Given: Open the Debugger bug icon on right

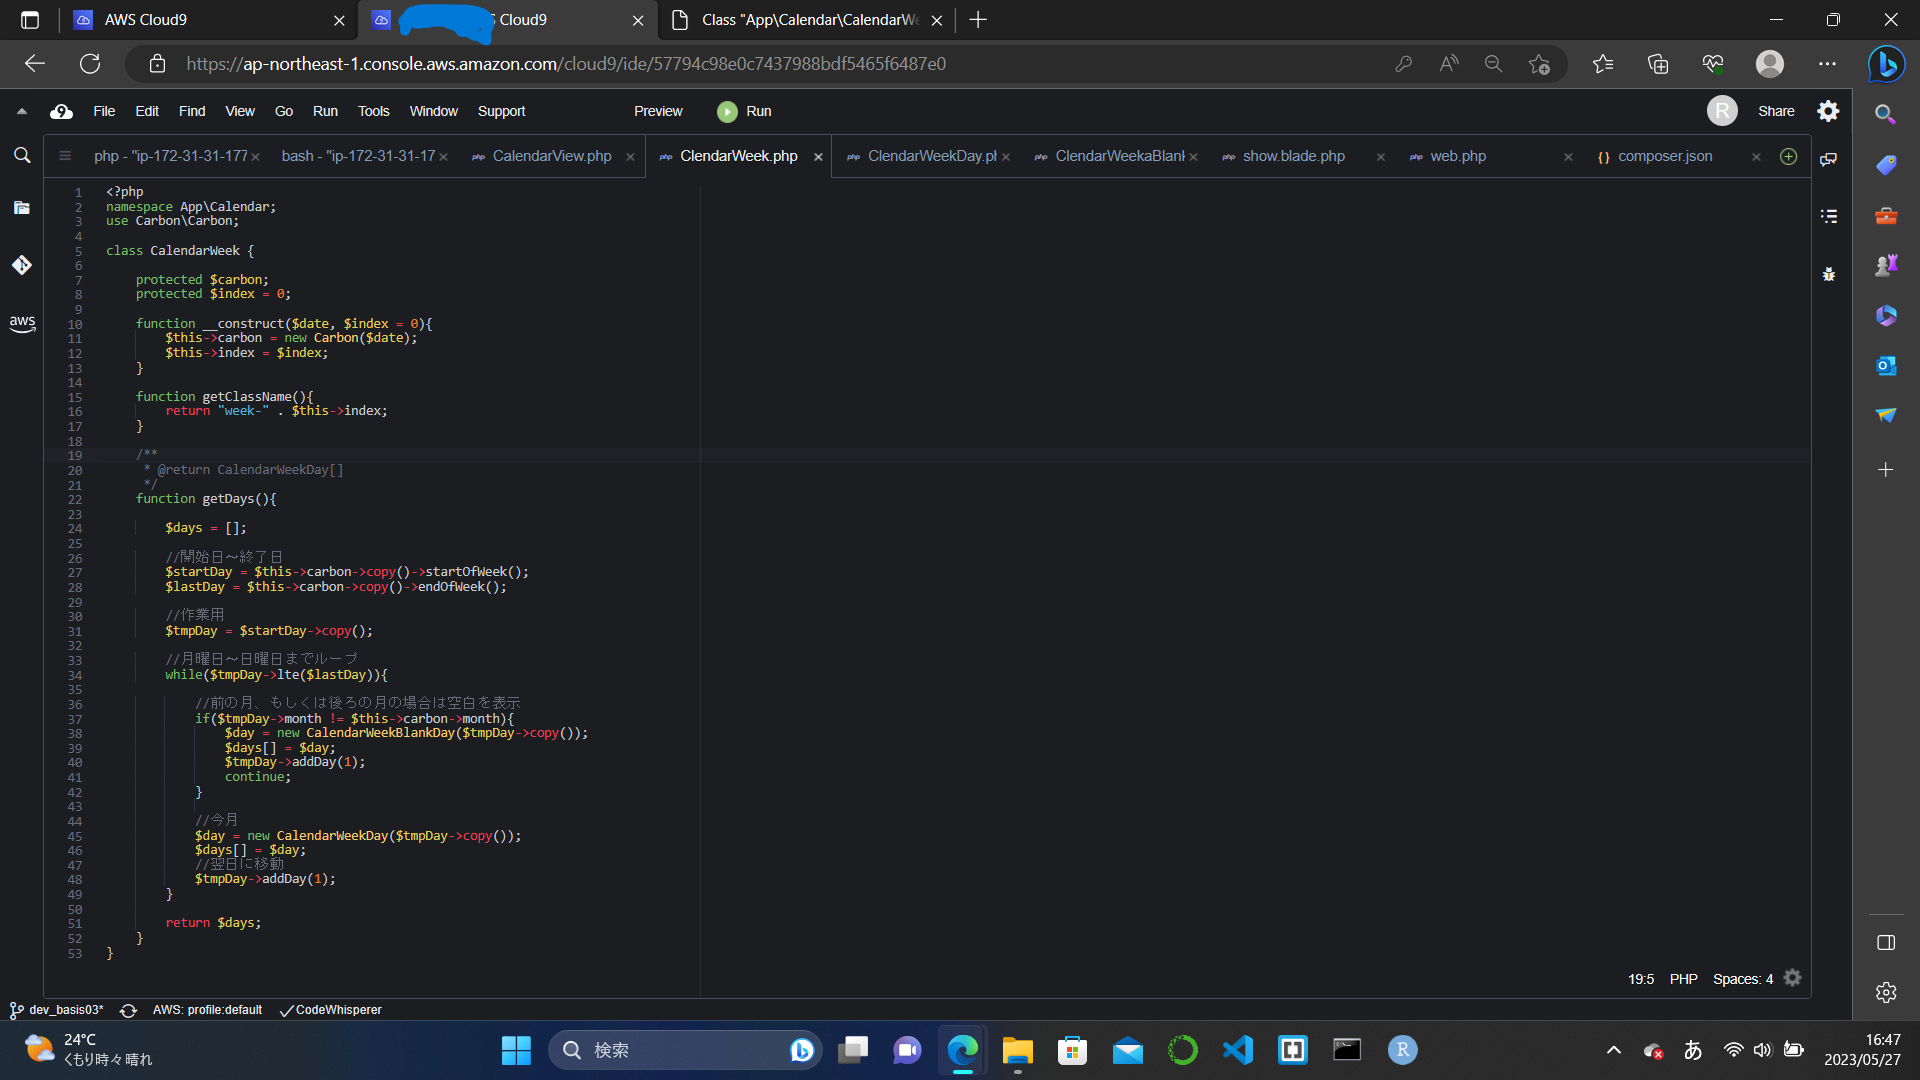Looking at the screenshot, I should (x=1829, y=274).
